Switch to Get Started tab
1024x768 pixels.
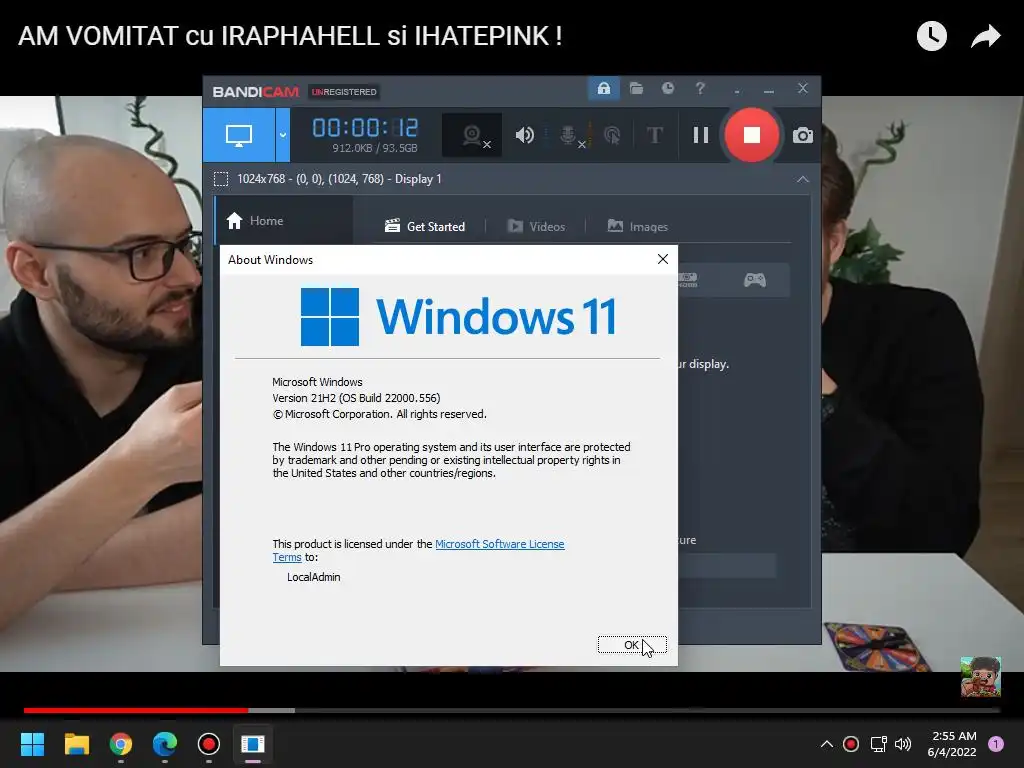(425, 227)
